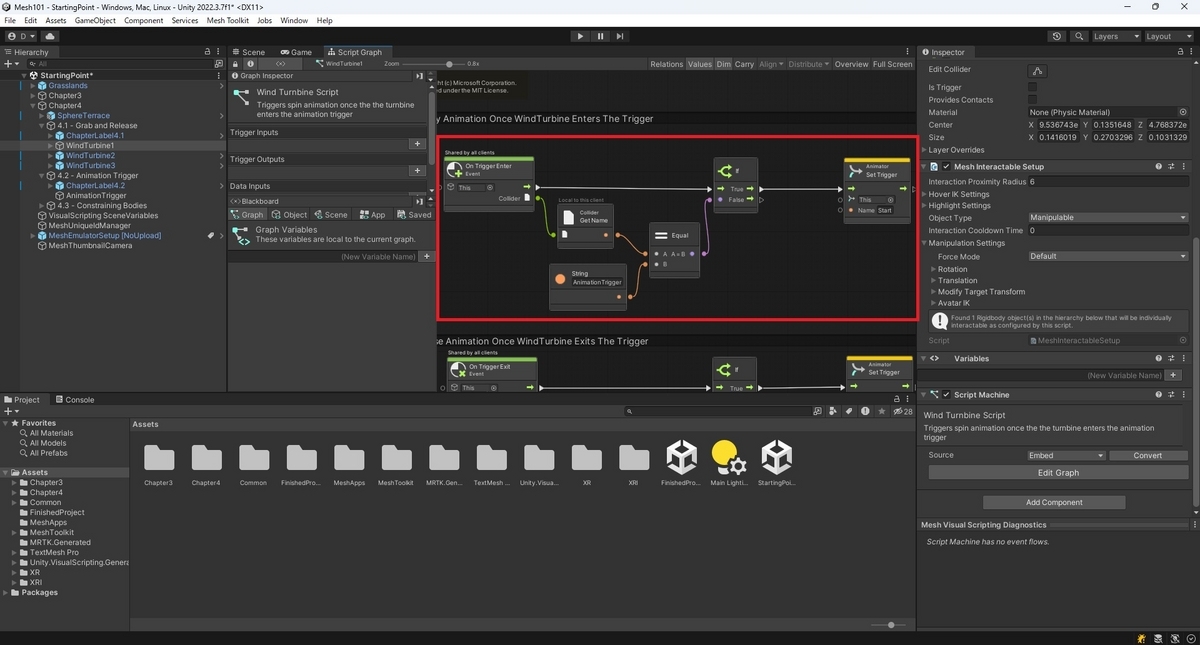Switch to the Game tab
Screen dimensions: 1200x645
point(296,52)
